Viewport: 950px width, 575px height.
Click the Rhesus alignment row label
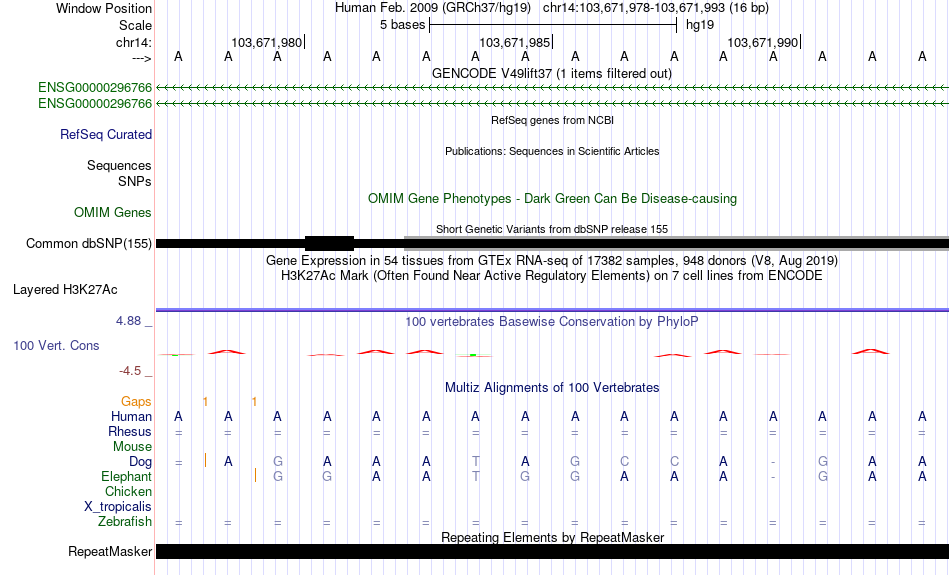130,431
